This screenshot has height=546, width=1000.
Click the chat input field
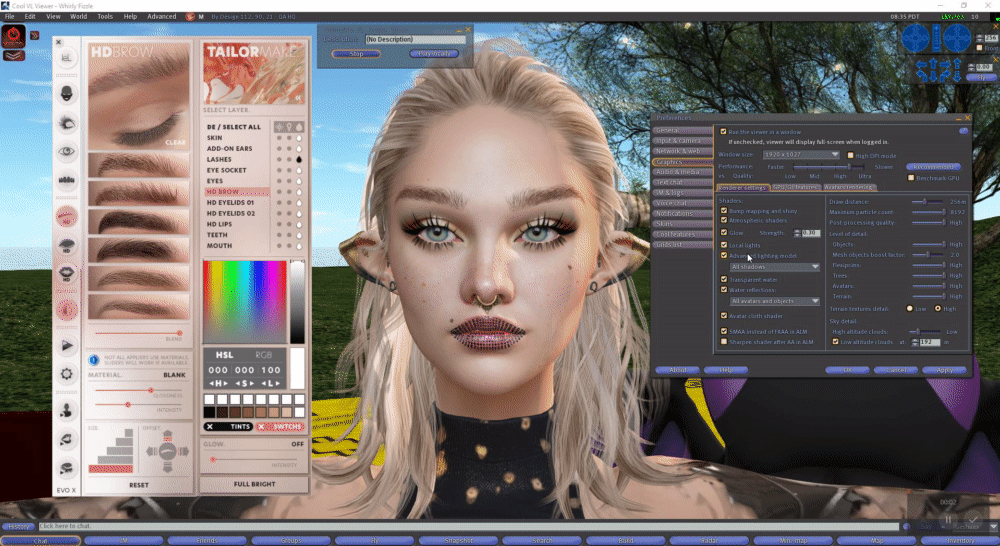click(x=469, y=526)
